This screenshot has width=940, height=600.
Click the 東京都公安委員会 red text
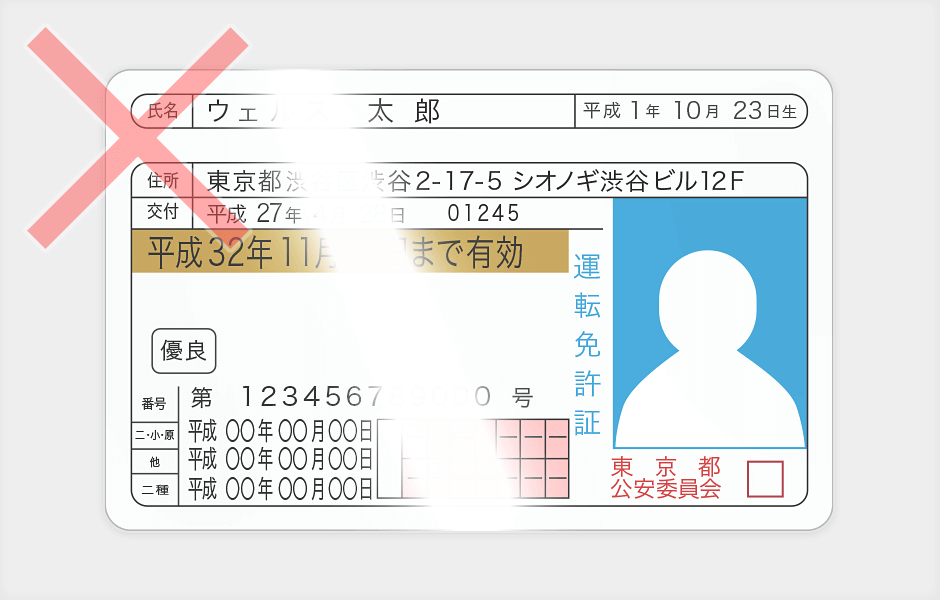click(665, 479)
